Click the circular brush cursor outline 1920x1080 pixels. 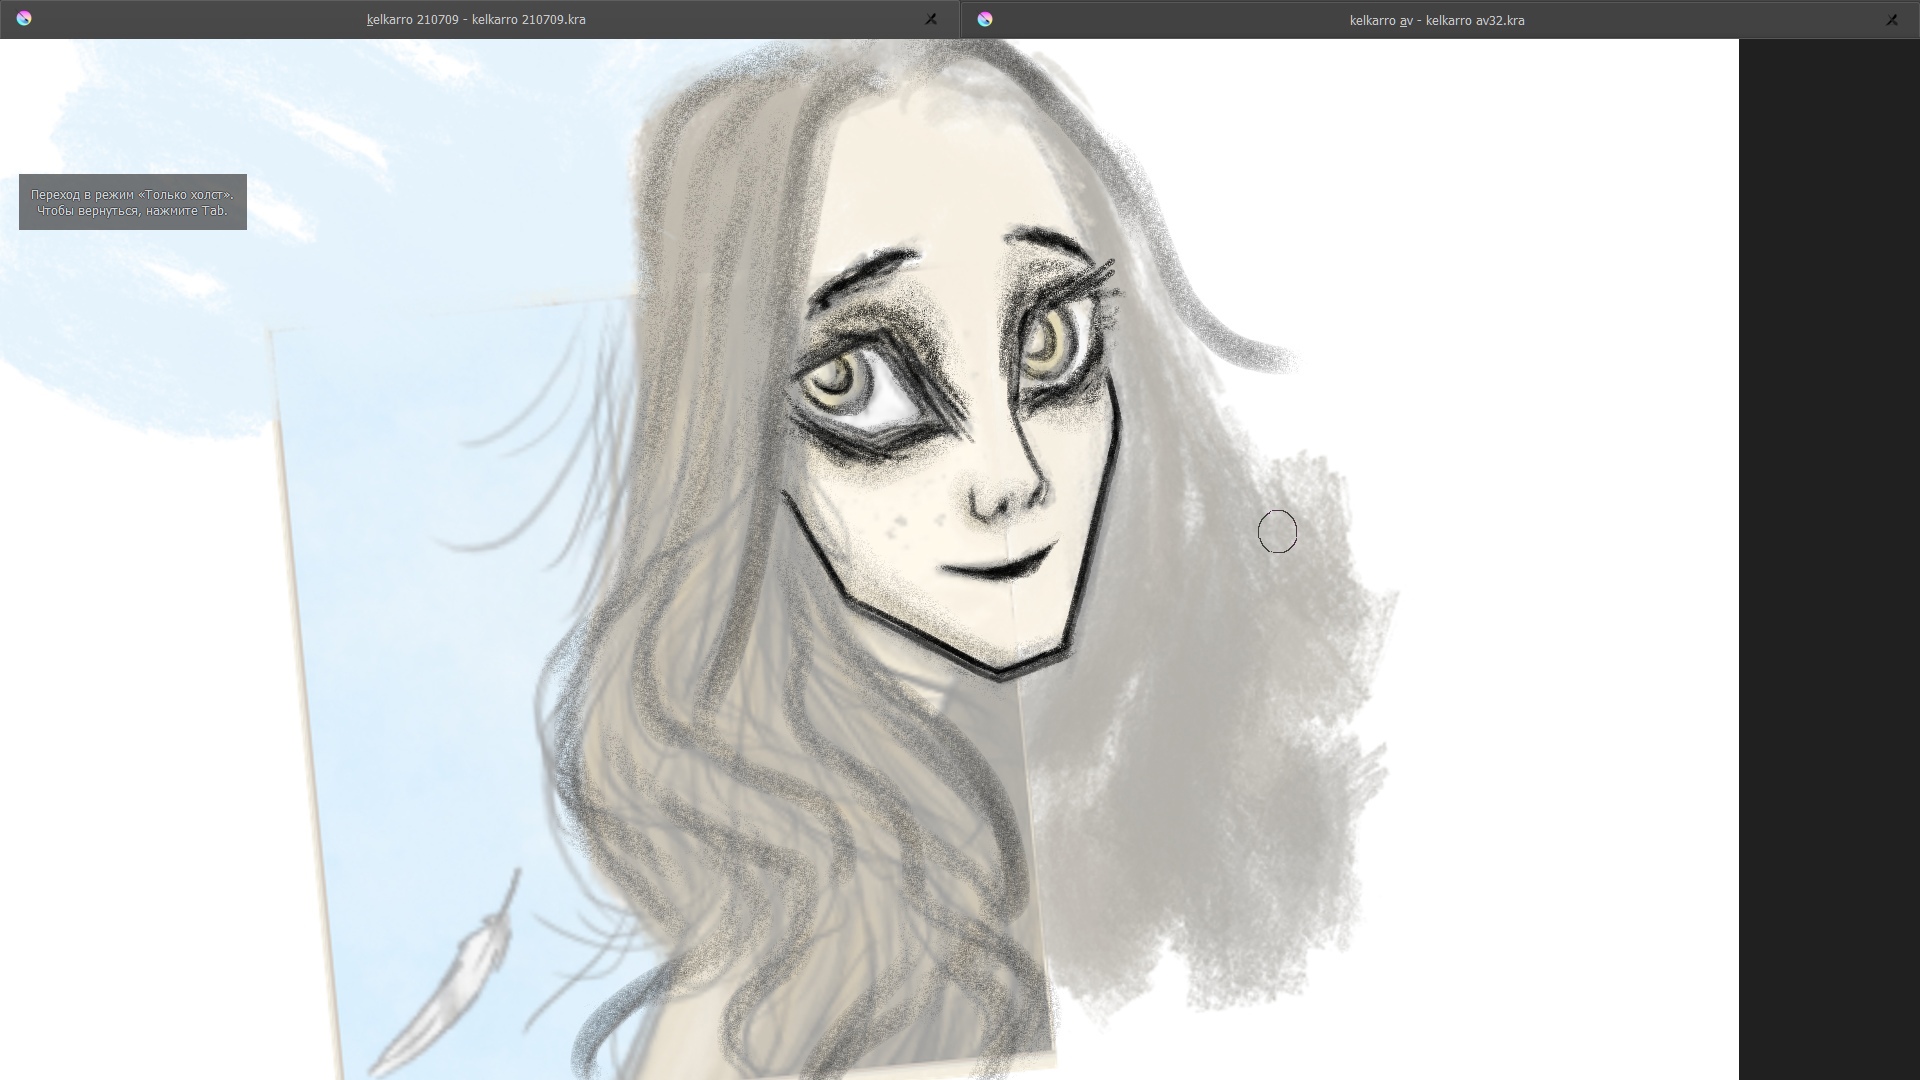pos(1277,531)
